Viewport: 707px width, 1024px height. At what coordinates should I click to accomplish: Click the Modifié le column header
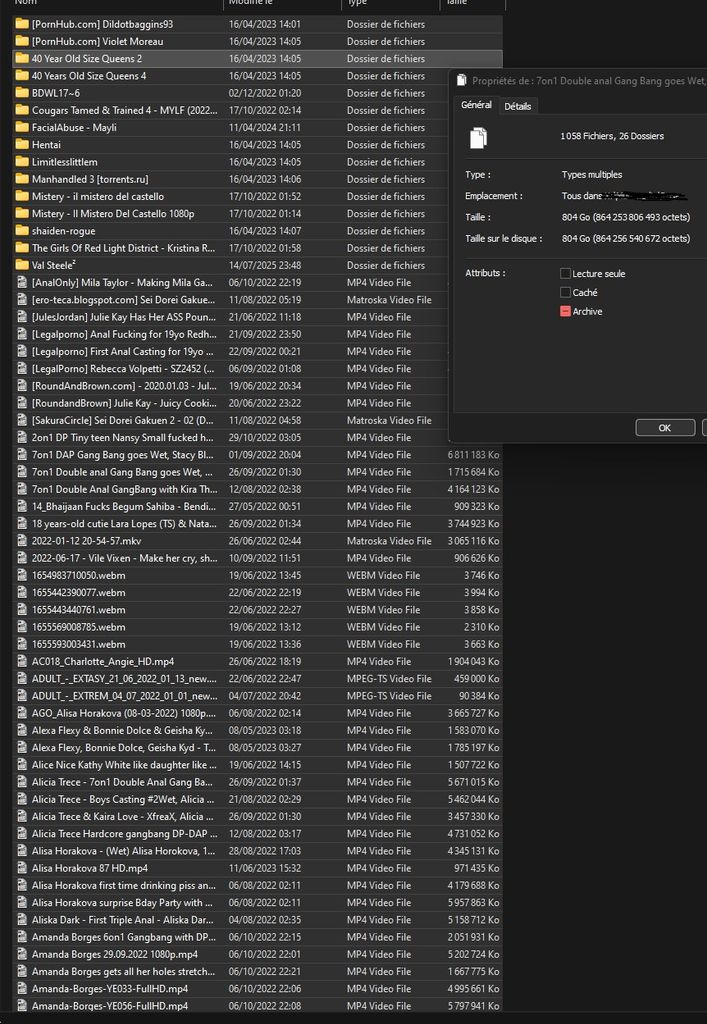251,3
